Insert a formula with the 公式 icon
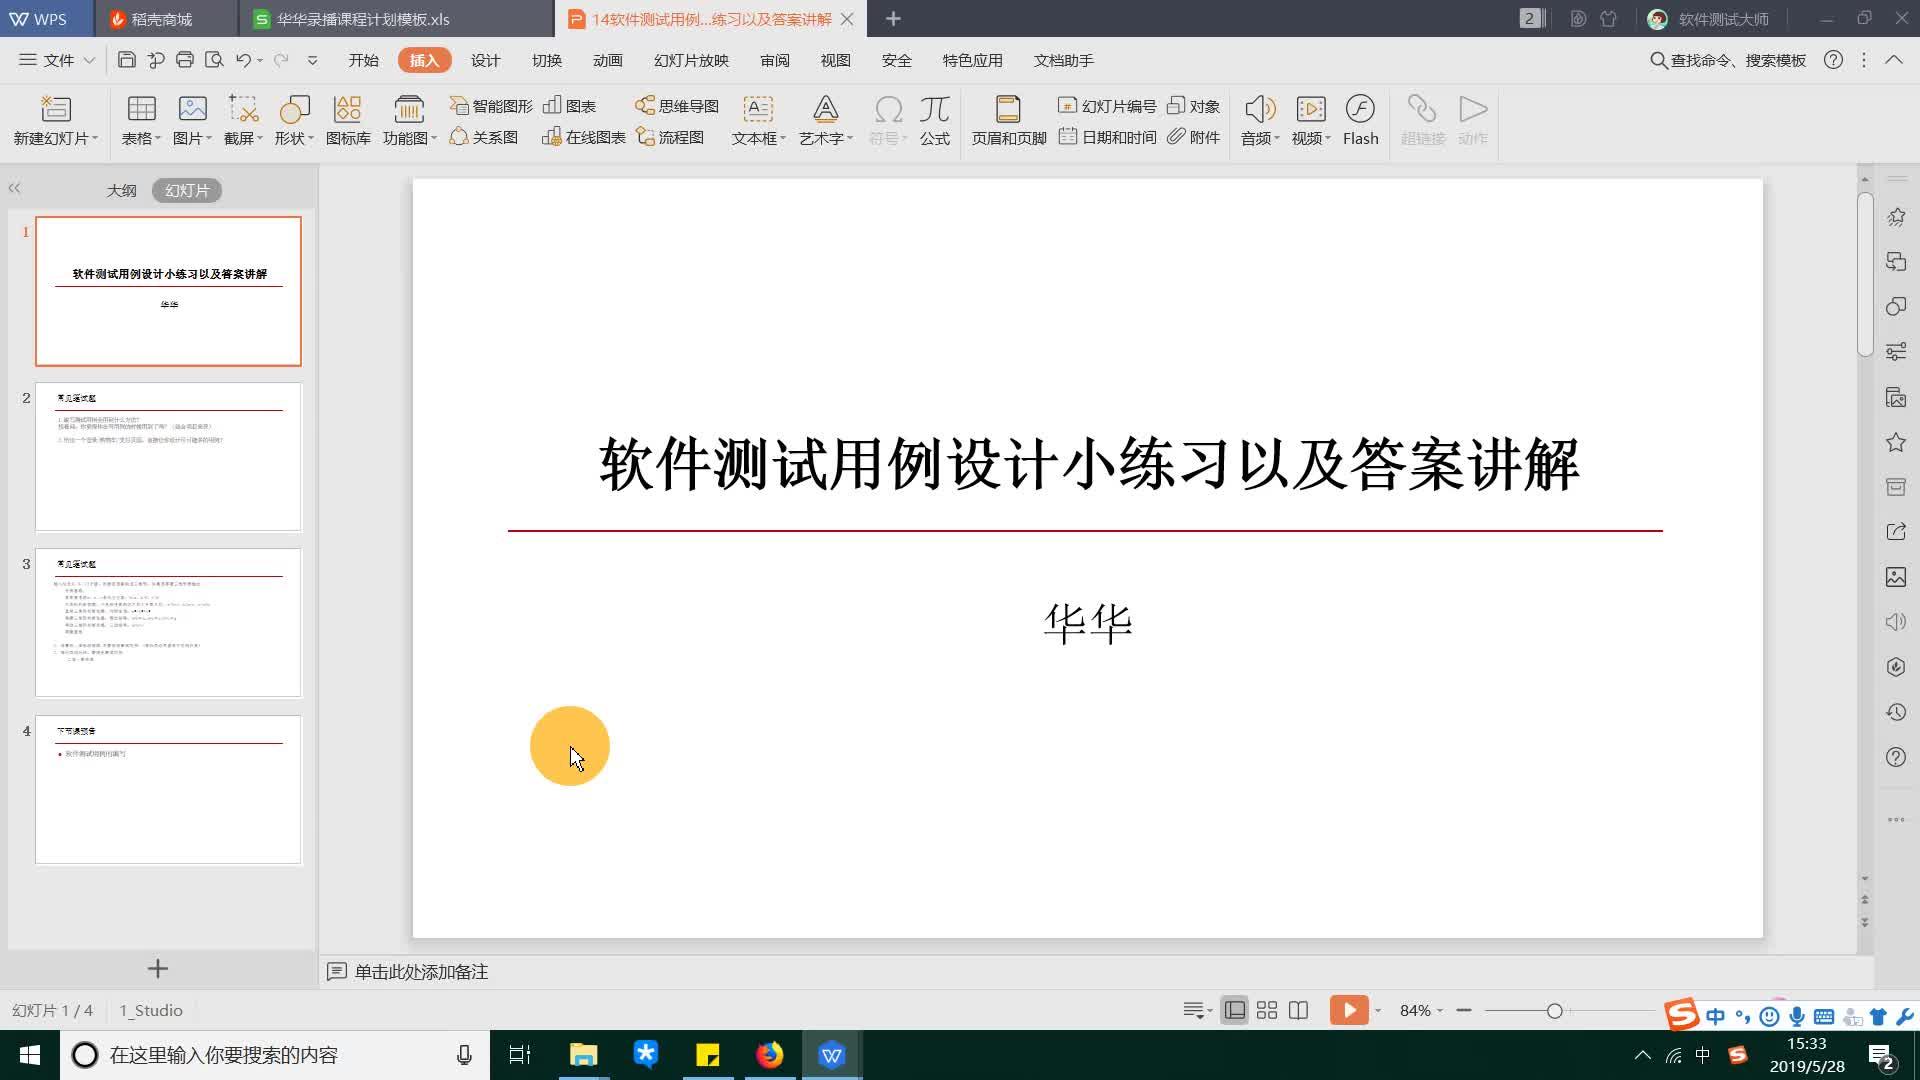The width and height of the screenshot is (1920, 1080). coord(934,120)
